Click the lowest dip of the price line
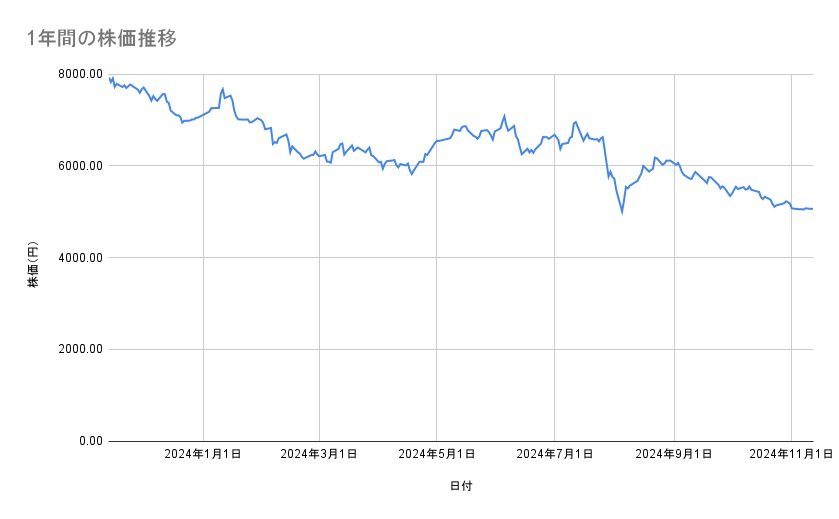Screen dimensions: 839x519 (622, 212)
